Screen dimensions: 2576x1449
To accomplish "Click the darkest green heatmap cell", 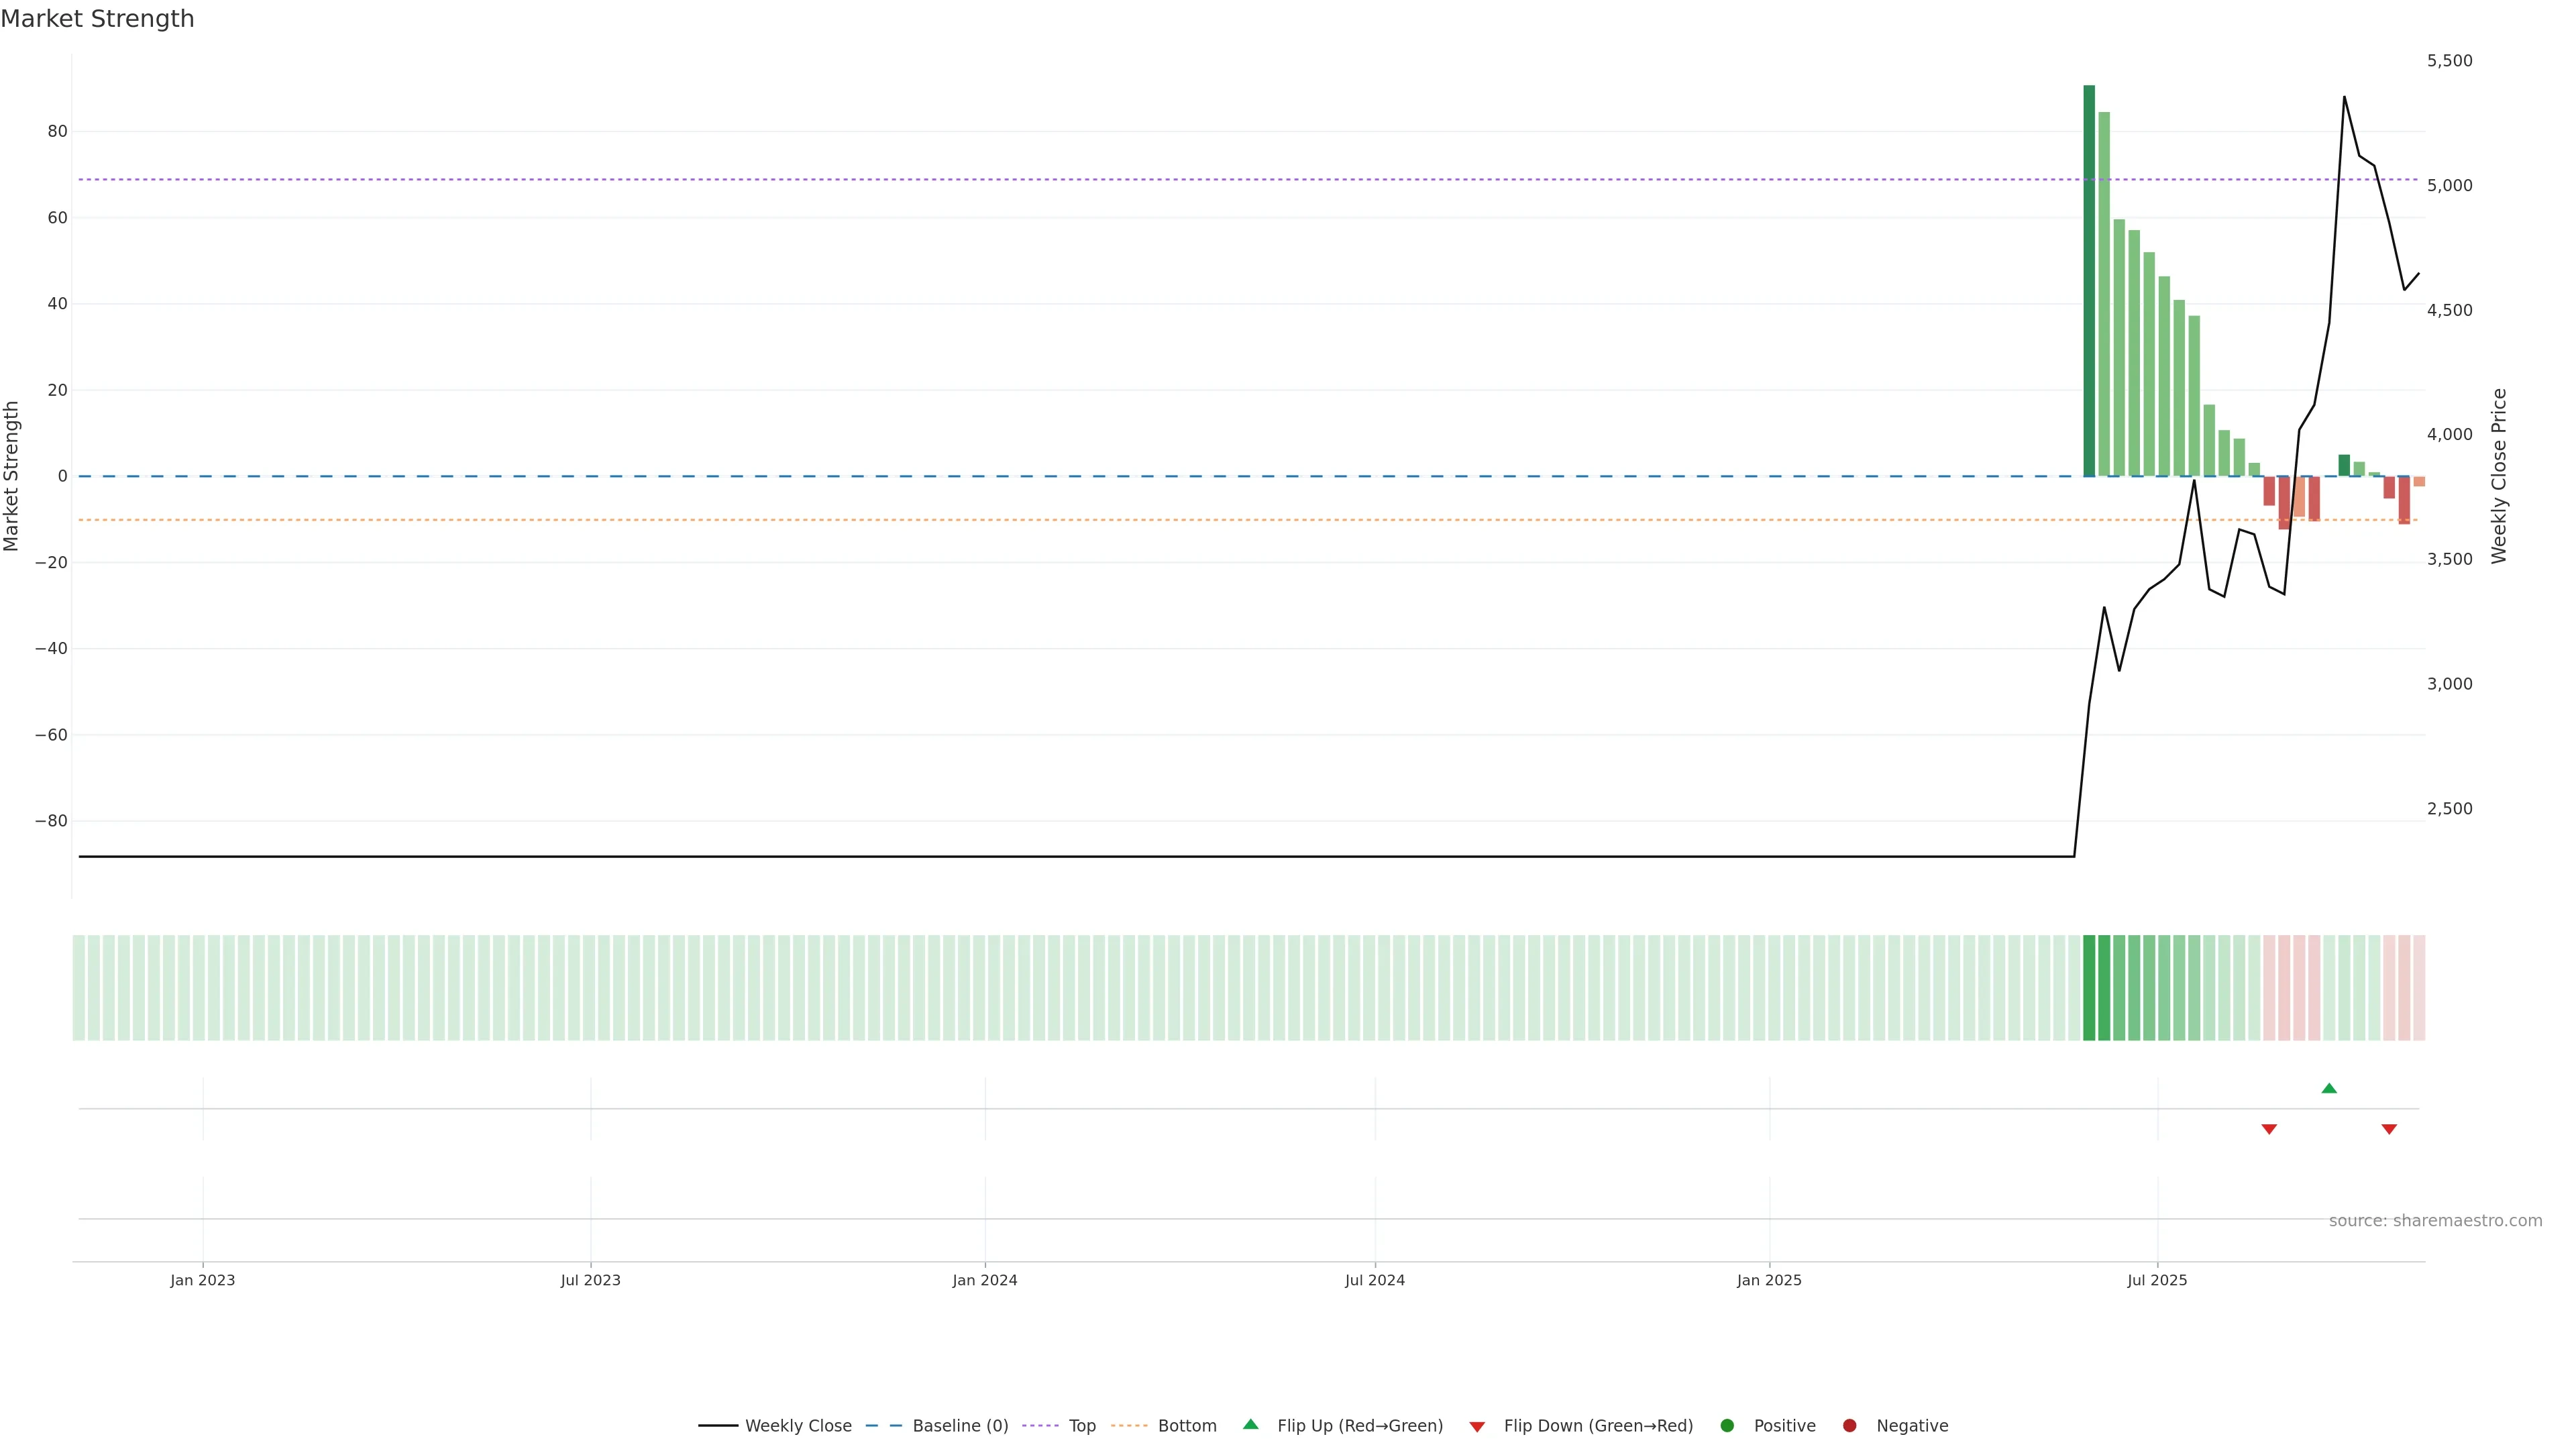I will click(x=2089, y=988).
